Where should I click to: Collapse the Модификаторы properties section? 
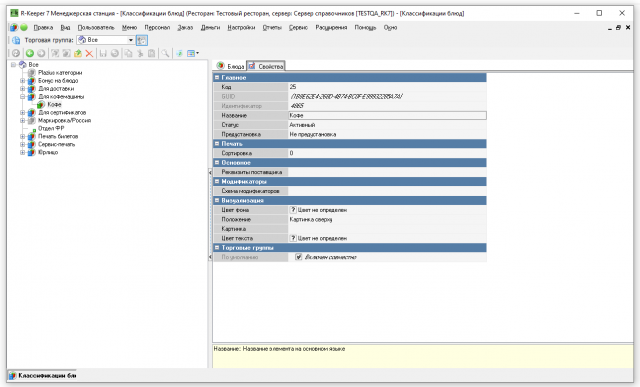[217, 181]
